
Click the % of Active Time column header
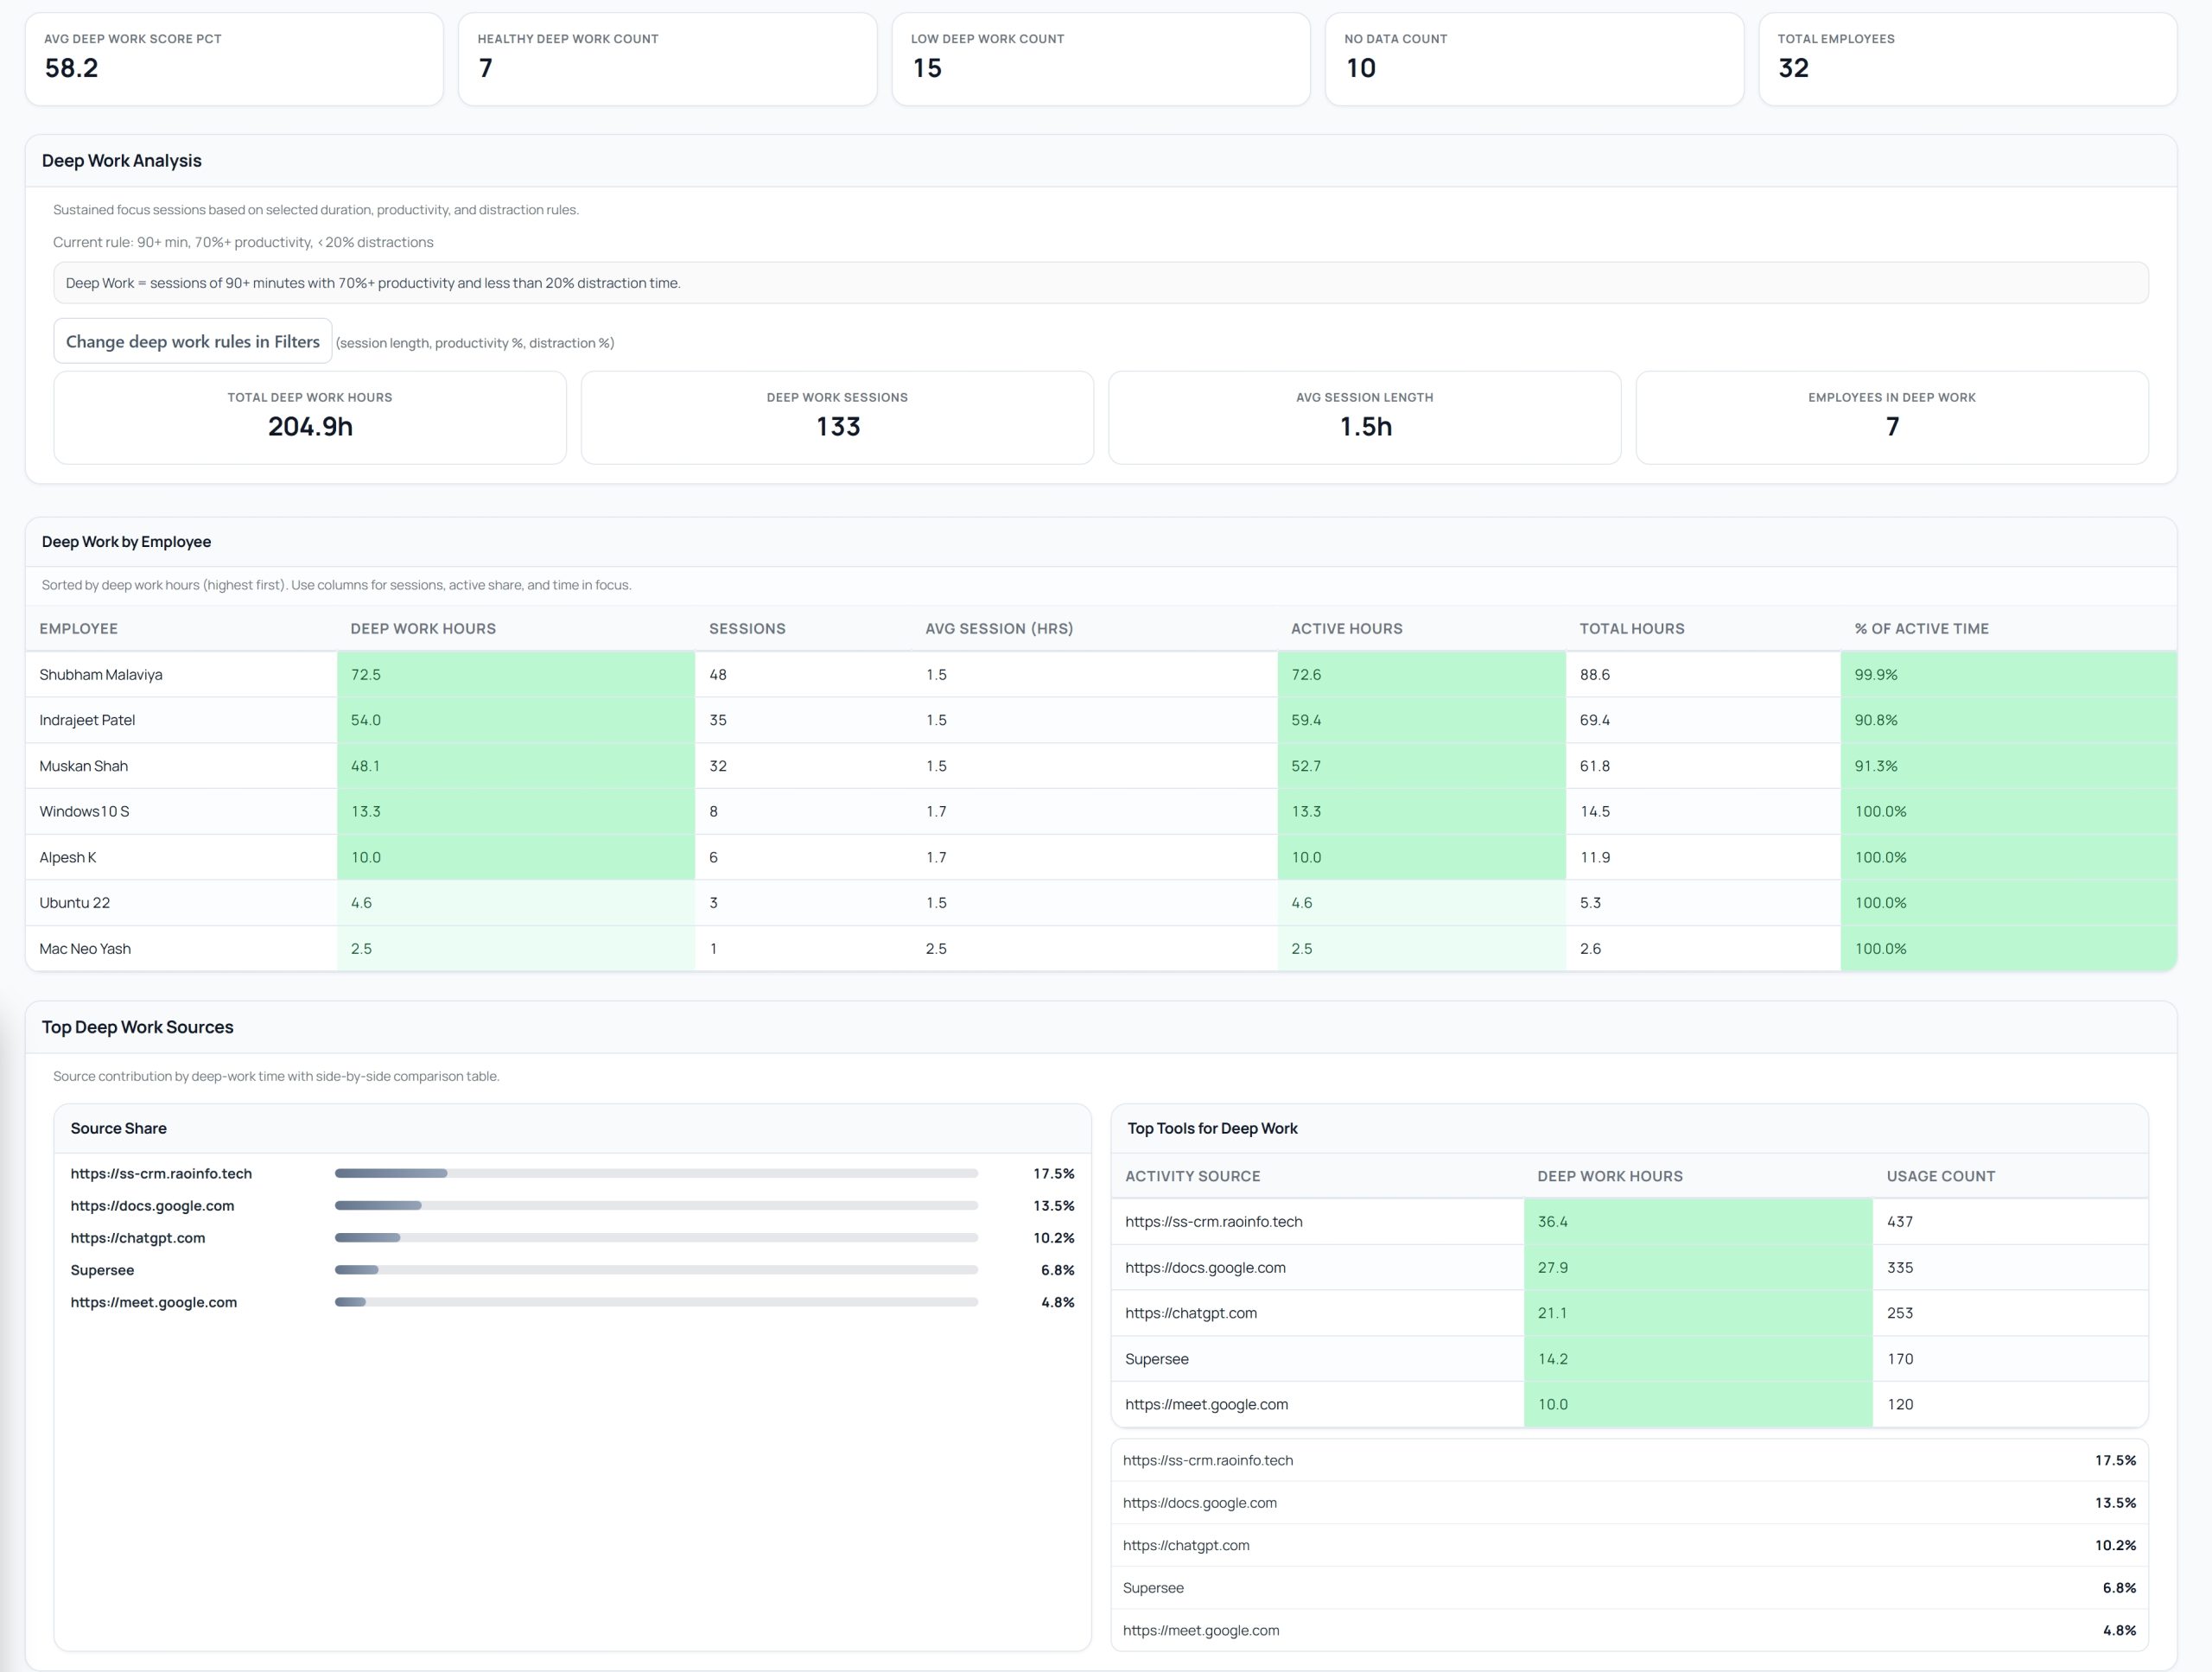(1921, 628)
